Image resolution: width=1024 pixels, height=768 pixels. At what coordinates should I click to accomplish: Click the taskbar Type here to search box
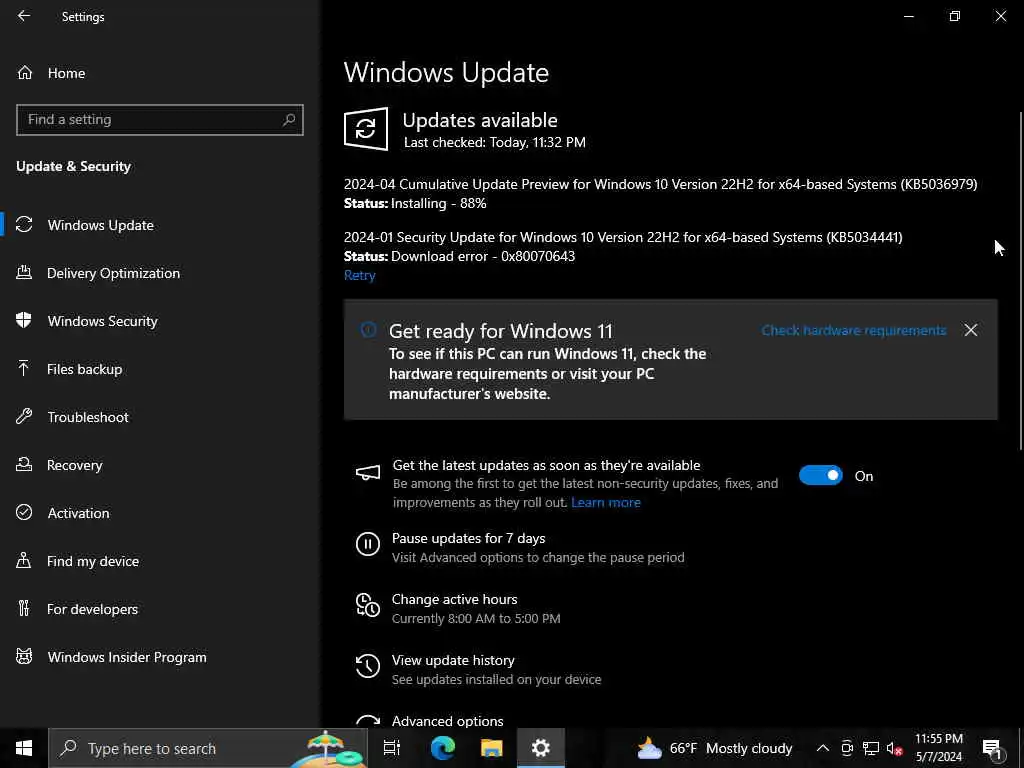pos(208,748)
